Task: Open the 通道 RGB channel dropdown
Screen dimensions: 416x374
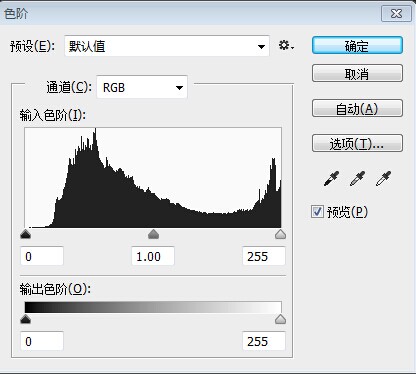Action: (142, 87)
